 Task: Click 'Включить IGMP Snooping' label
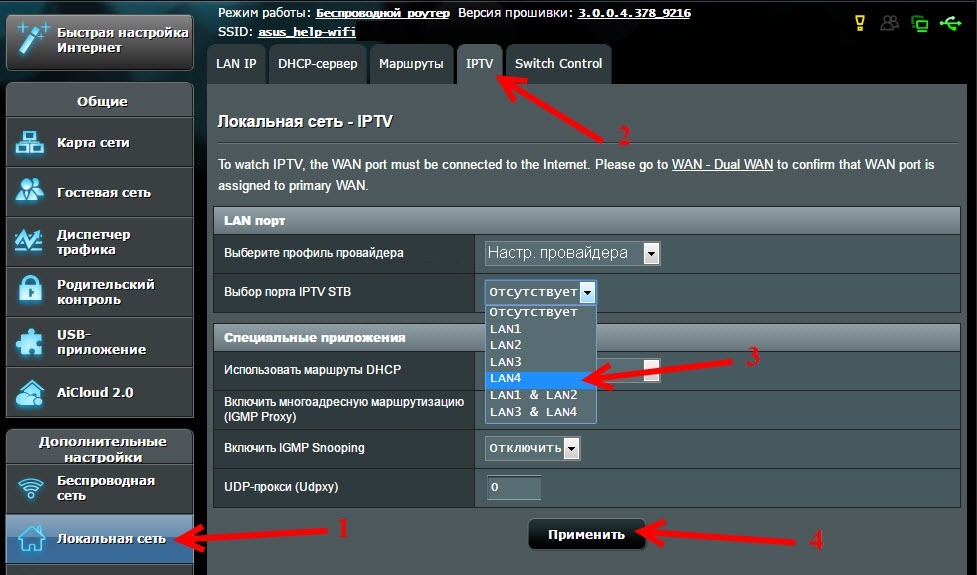tap(294, 447)
